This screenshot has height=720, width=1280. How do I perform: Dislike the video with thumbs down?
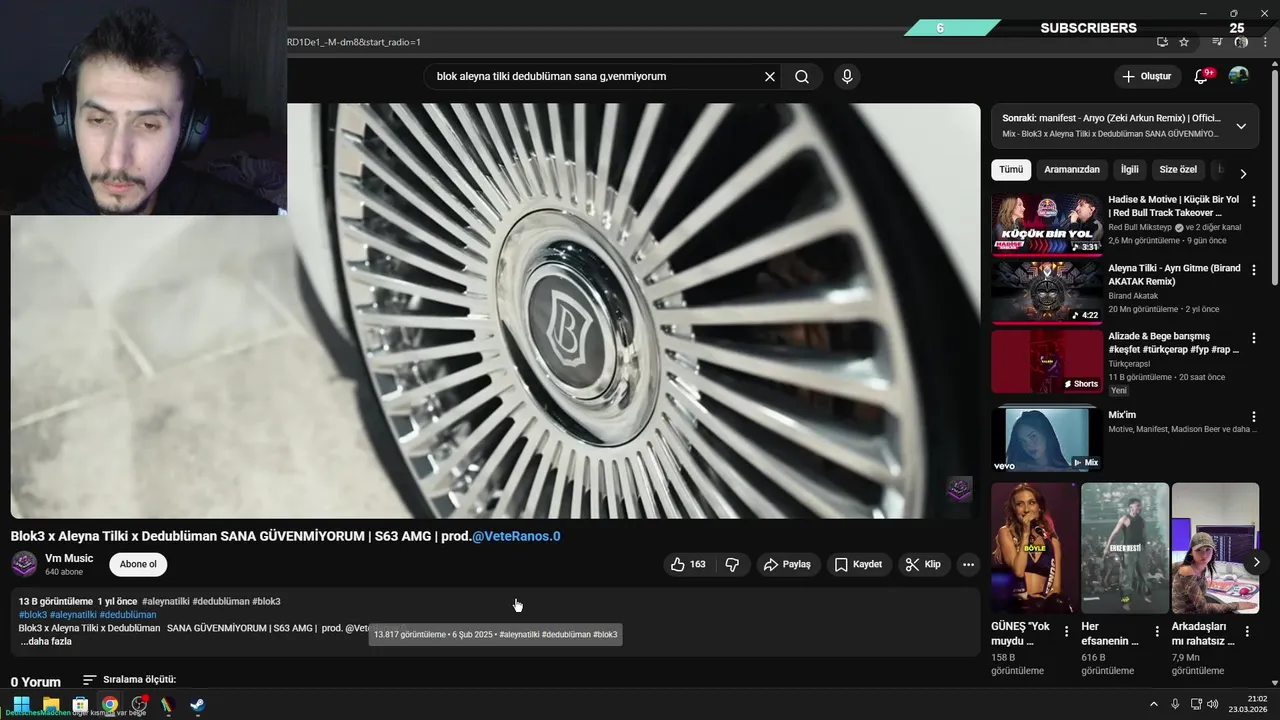(x=732, y=564)
